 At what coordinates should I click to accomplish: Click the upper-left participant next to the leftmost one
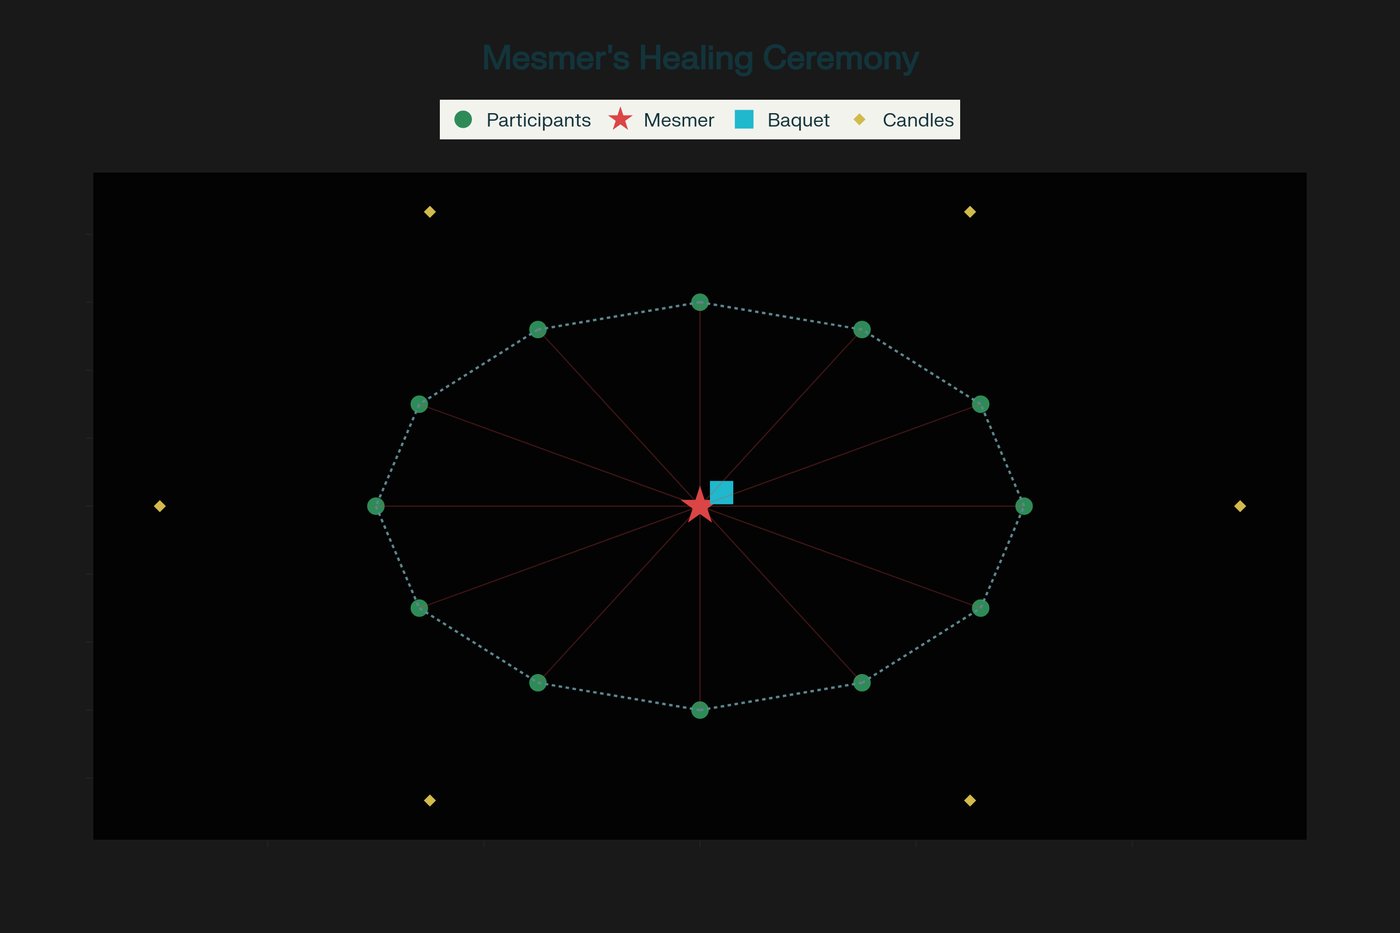[x=419, y=404]
